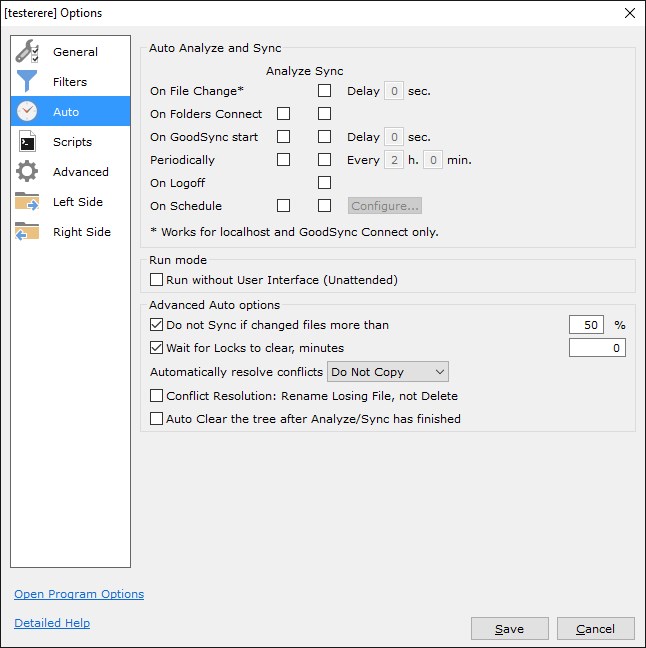646x648 pixels.
Task: Select the Filters funnel icon
Action: (27, 82)
